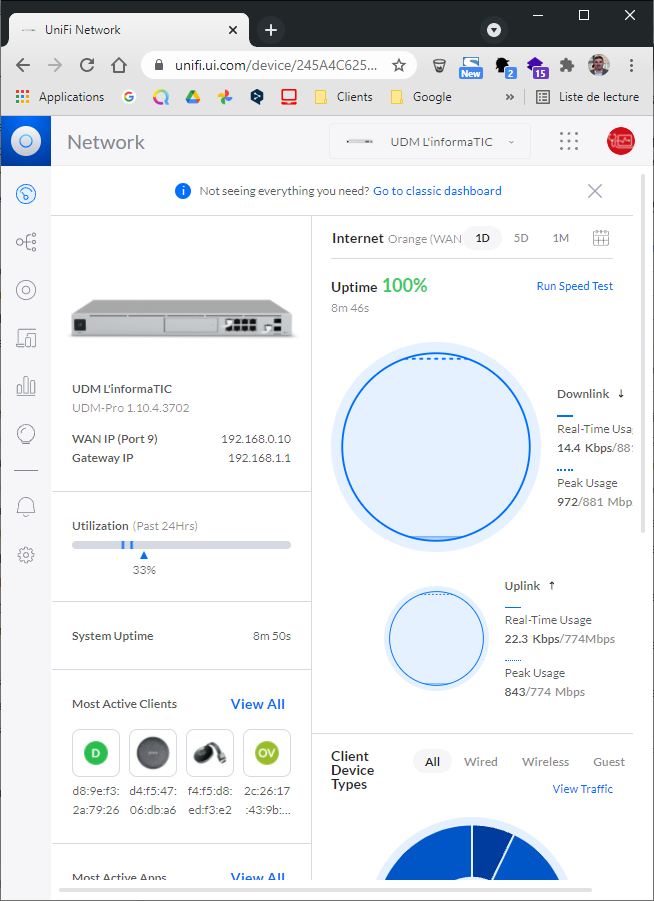This screenshot has height=901, width=654.
Task: Open the Client Devices sidebar icon
Action: (x=26, y=338)
